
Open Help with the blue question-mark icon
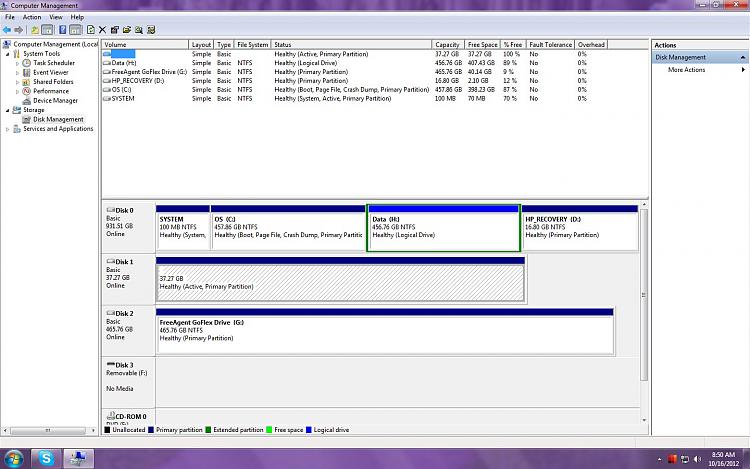tap(63, 30)
